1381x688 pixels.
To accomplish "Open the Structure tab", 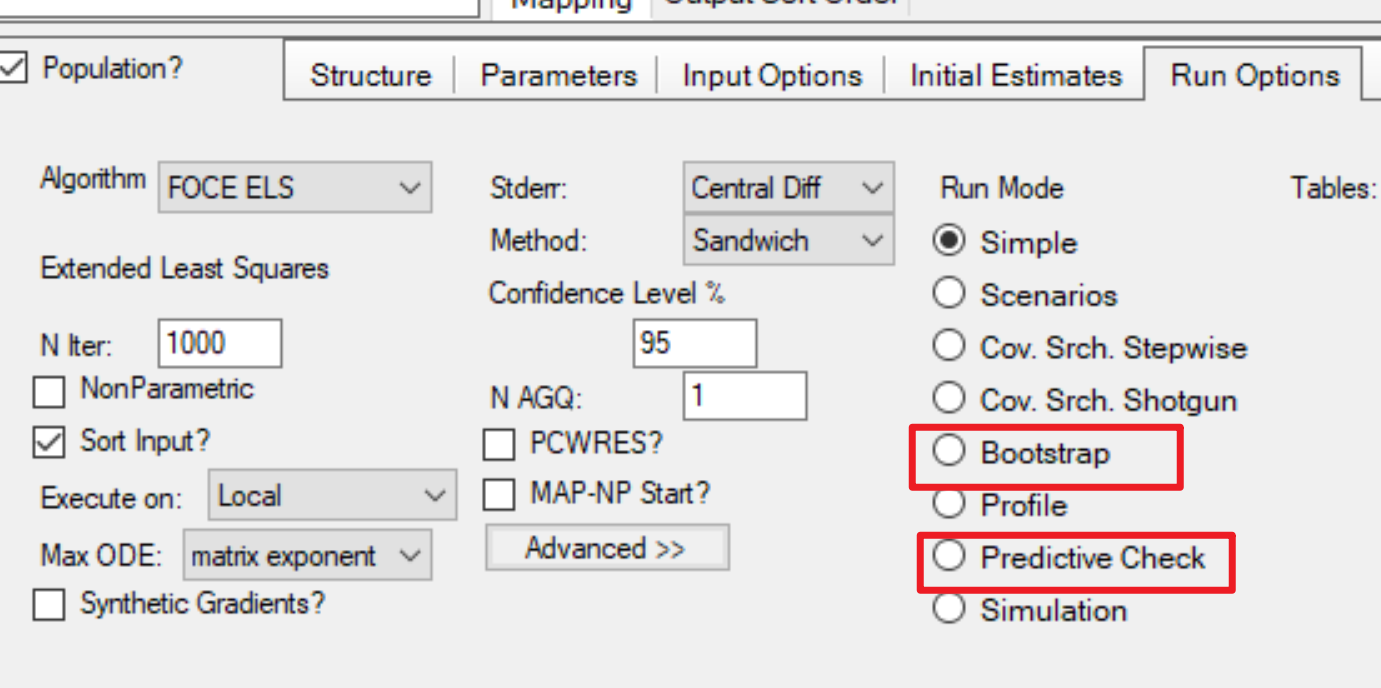I will [x=370, y=76].
